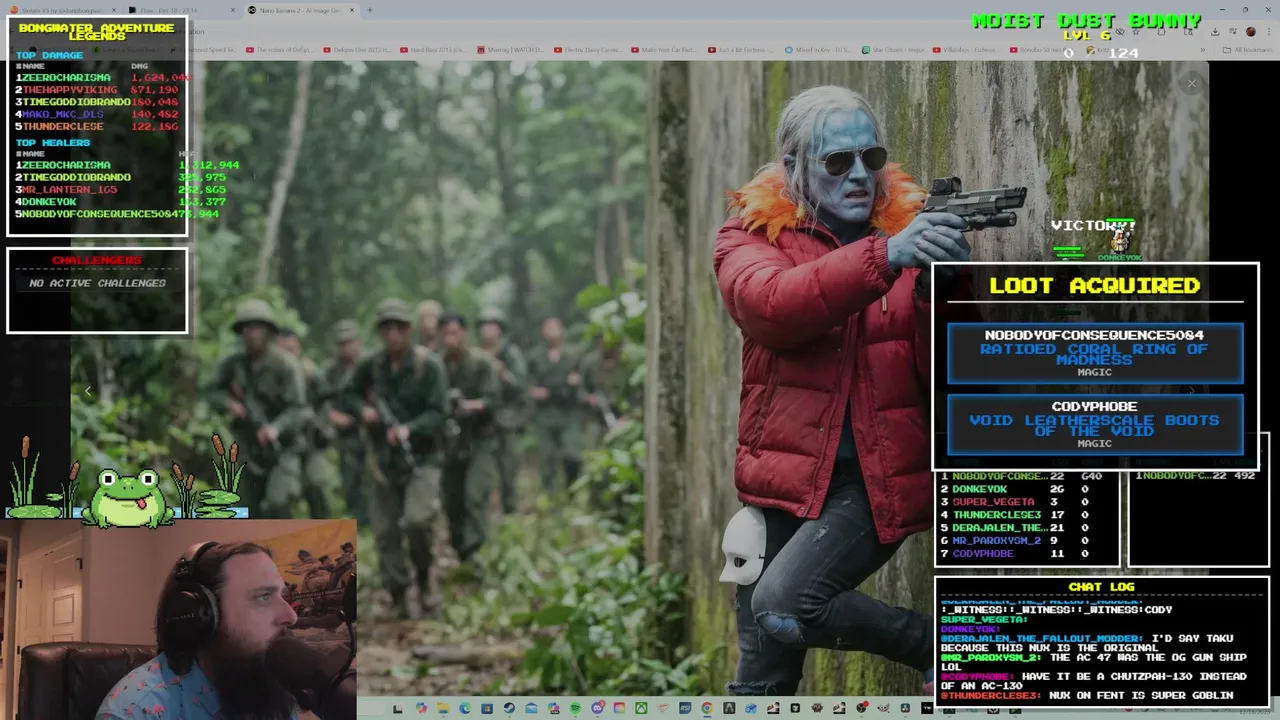
Task: Open Microsoft Store from the taskbar
Action: point(487,709)
